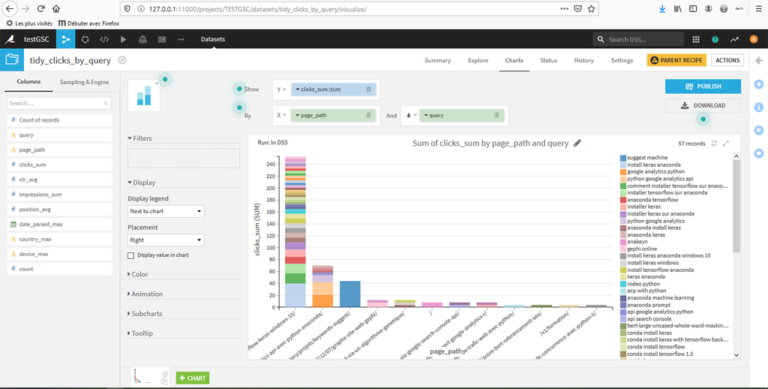Viewport: 768px width, 389px height.
Task: Open the Sampling & Engine tab
Action: coord(84,82)
